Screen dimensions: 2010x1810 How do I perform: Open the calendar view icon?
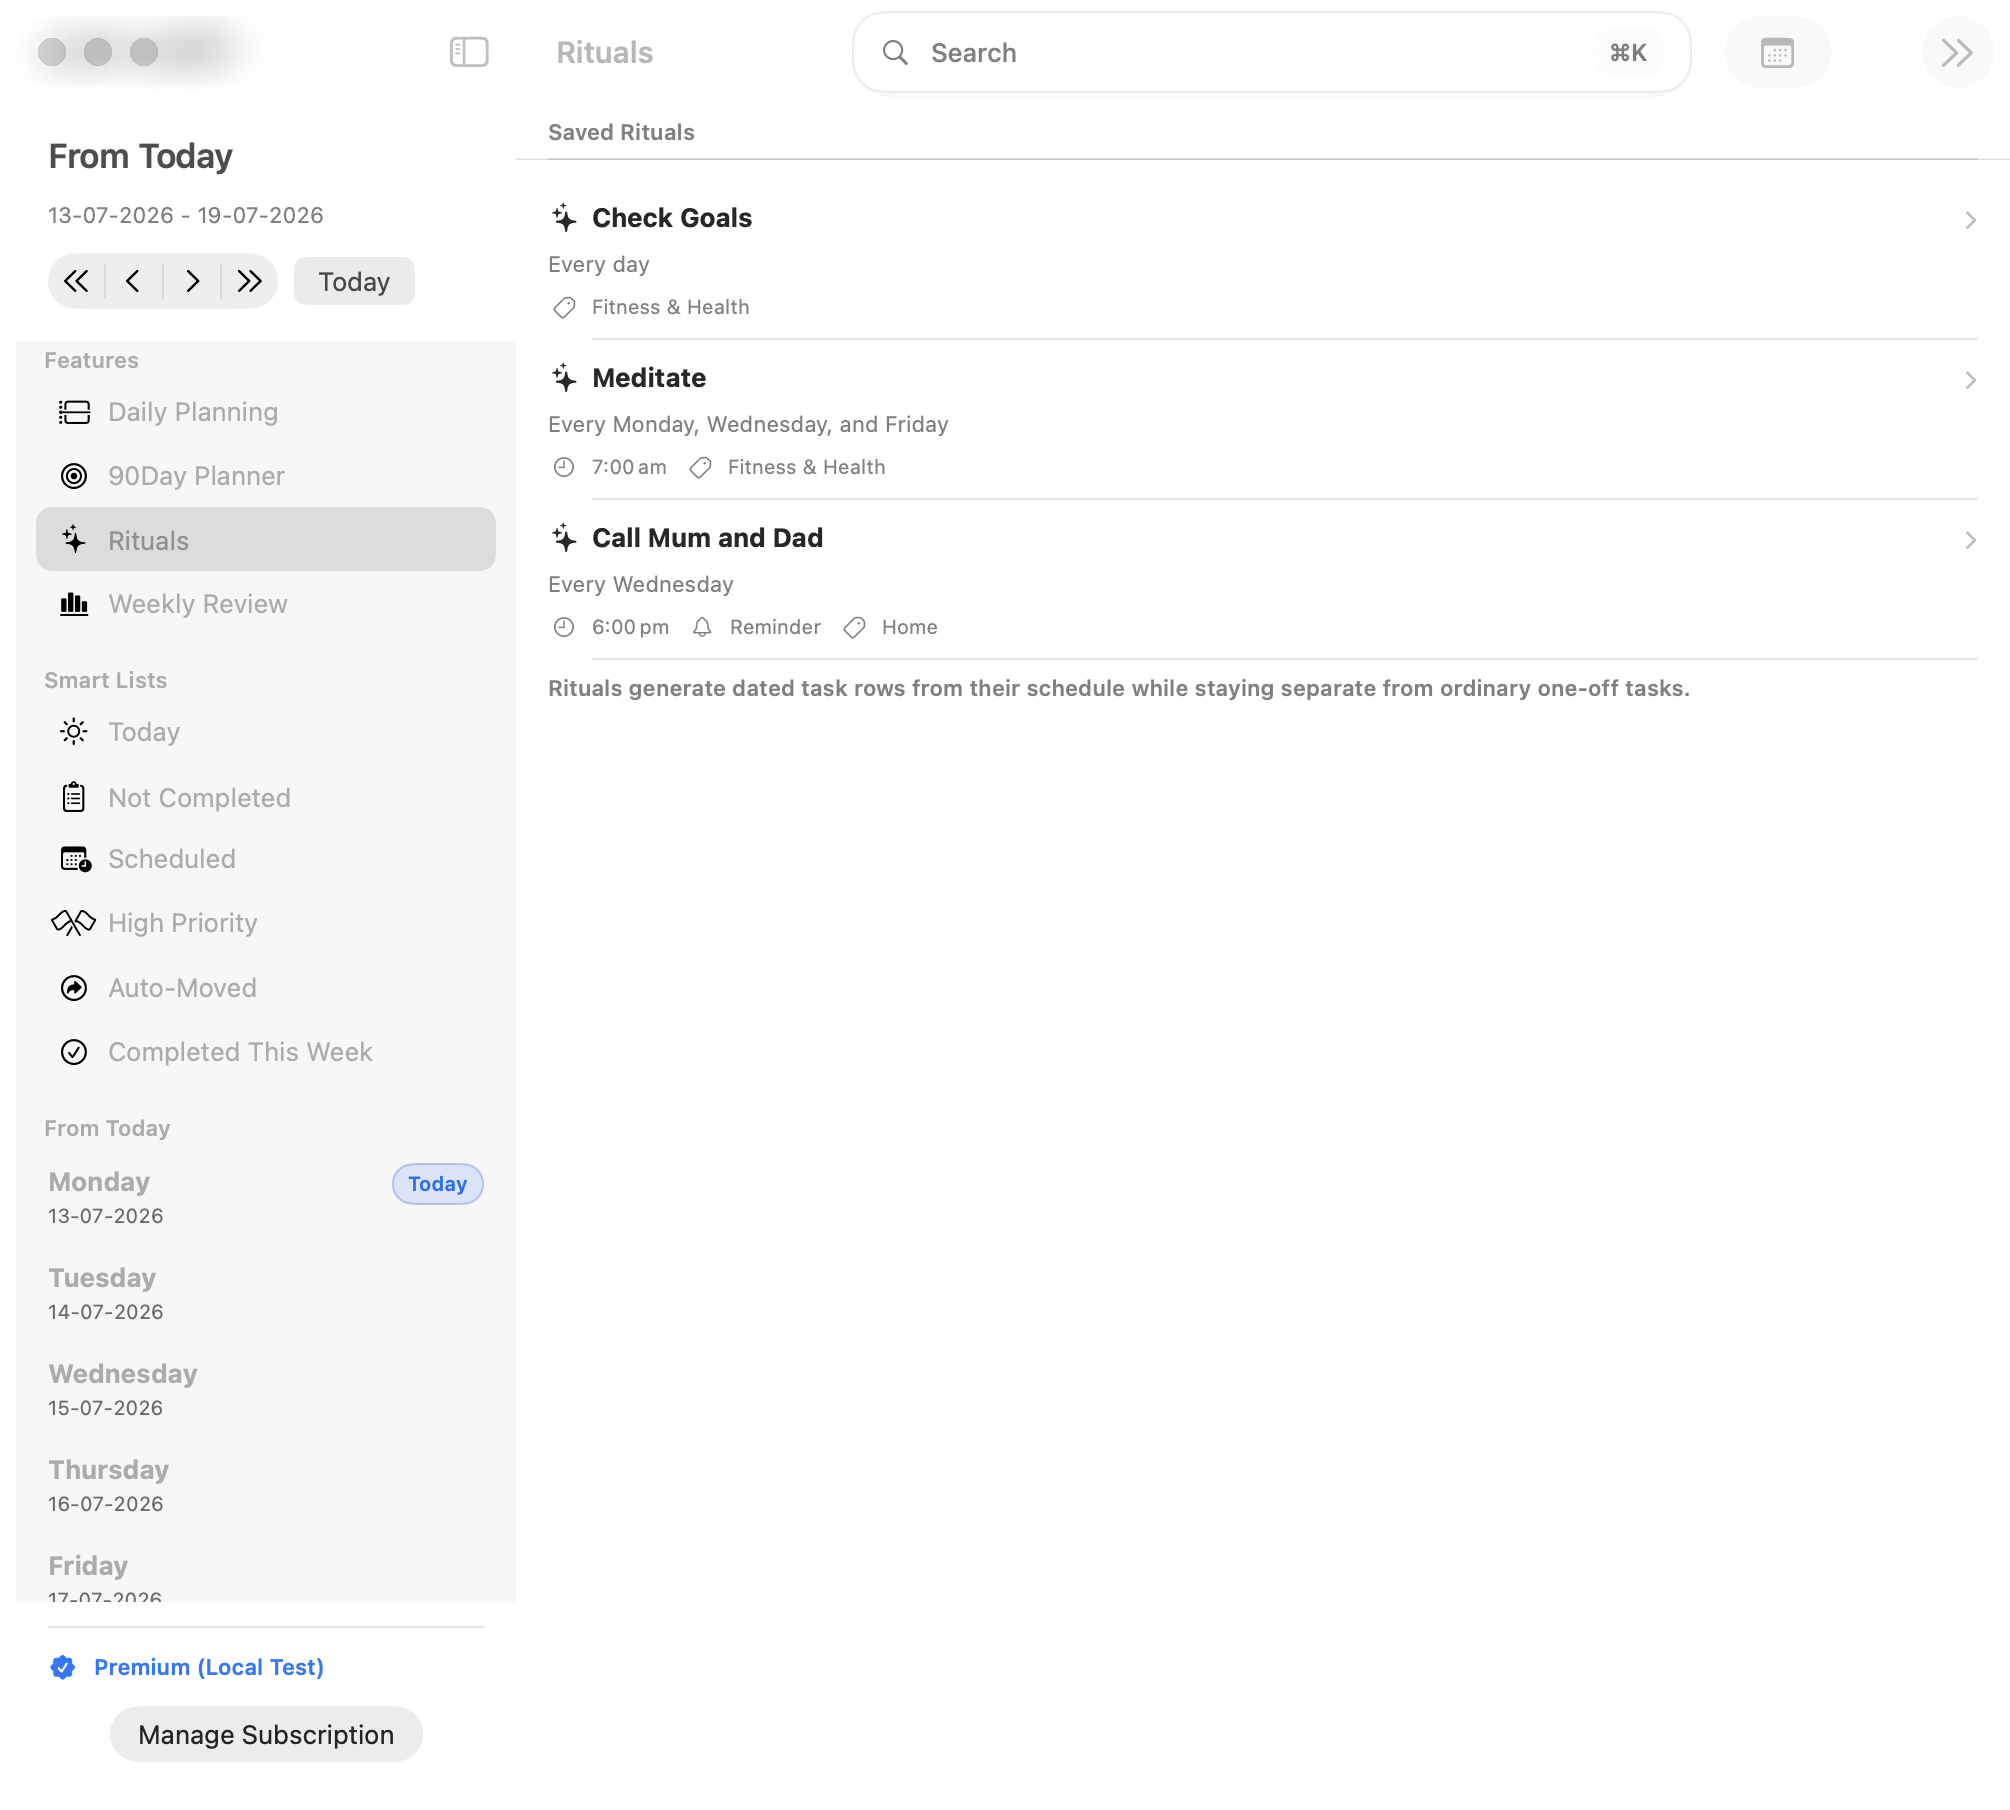pos(1777,52)
